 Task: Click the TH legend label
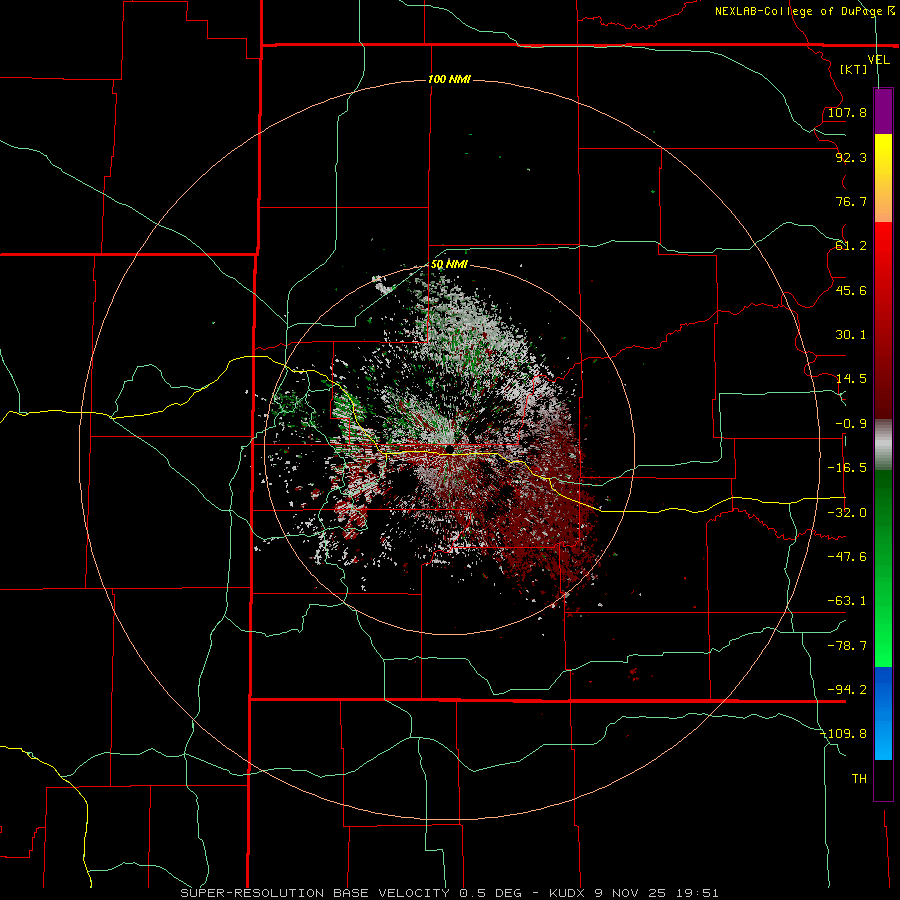[x=859, y=779]
